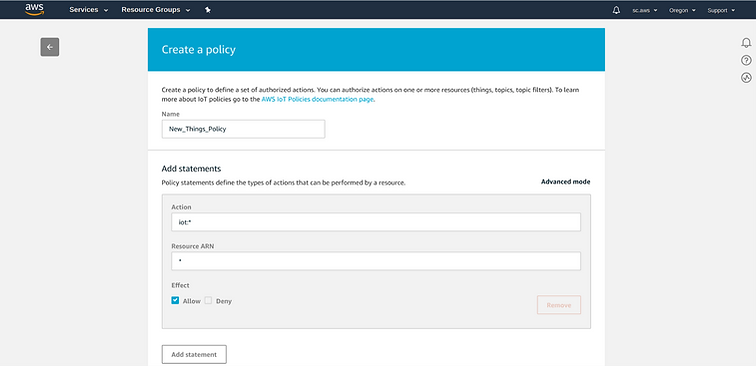Click the AWS logo

(x=34, y=9)
